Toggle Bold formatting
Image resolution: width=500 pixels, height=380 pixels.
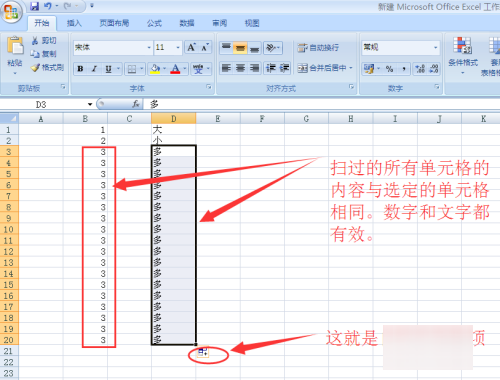click(80, 69)
